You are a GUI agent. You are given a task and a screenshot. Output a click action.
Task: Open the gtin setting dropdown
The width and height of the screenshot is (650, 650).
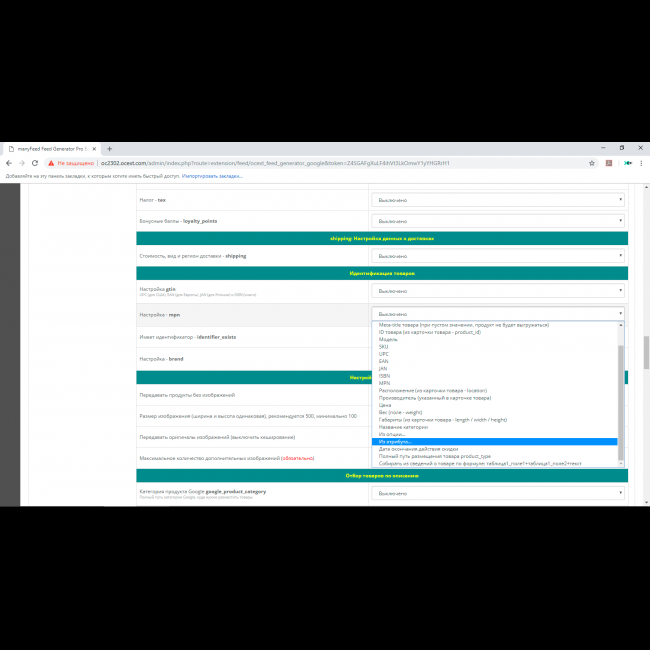[498, 291]
